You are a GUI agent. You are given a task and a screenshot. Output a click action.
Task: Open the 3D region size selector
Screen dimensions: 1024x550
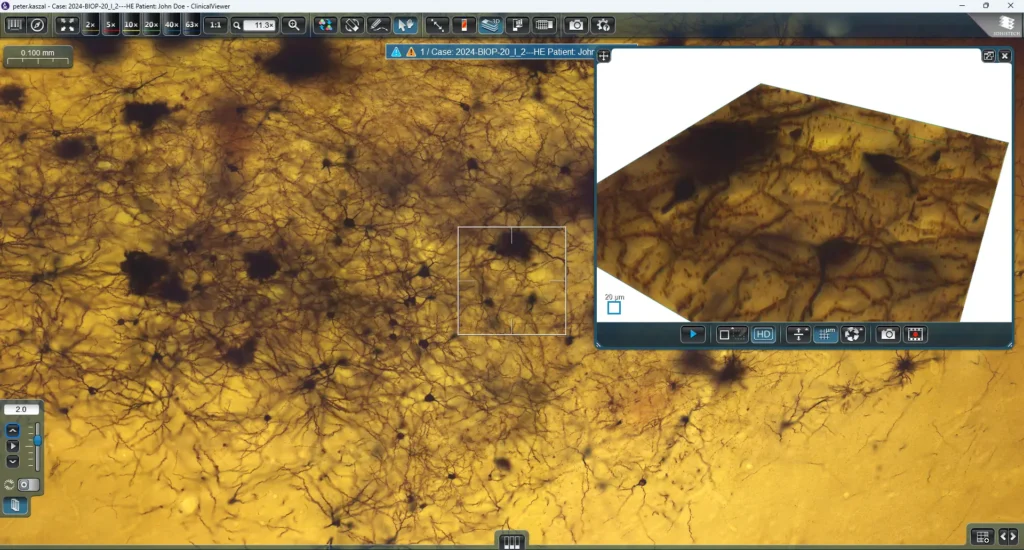tap(731, 334)
